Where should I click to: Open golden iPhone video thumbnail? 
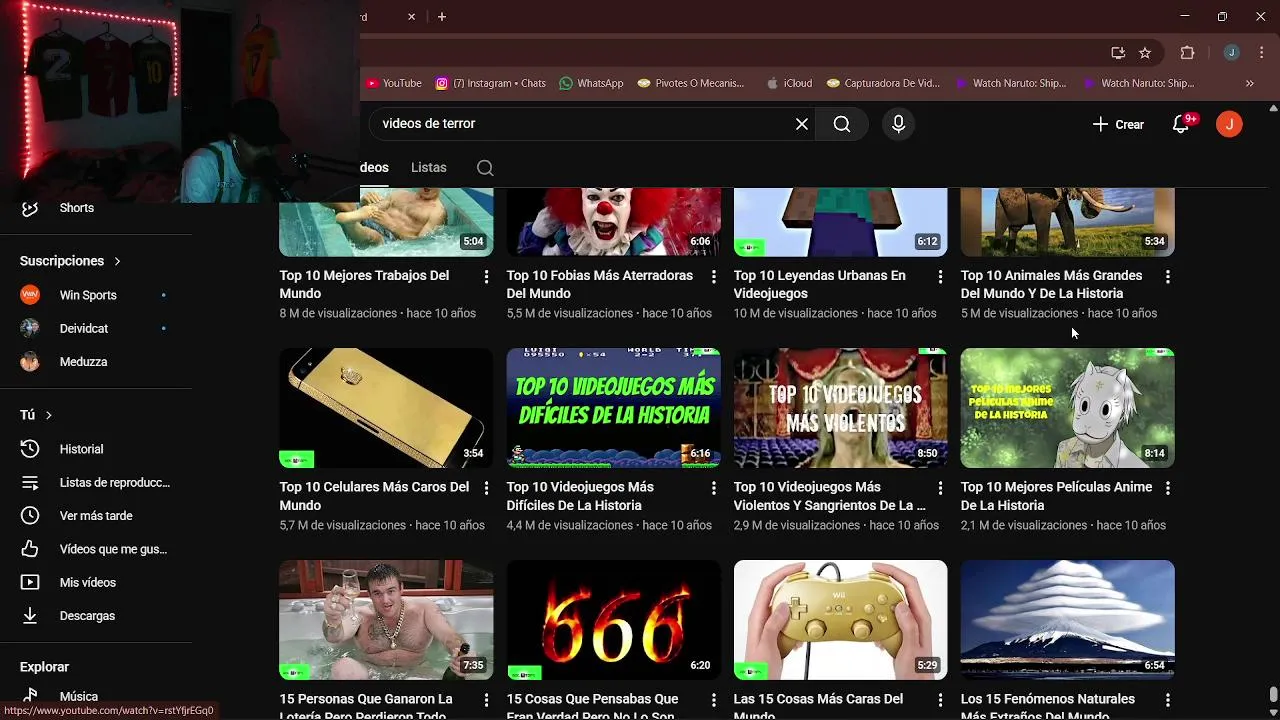pos(386,408)
